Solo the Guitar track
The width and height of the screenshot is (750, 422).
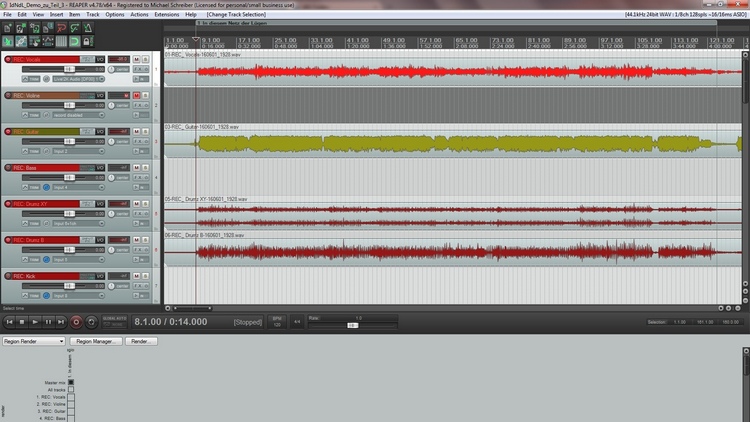point(145,132)
